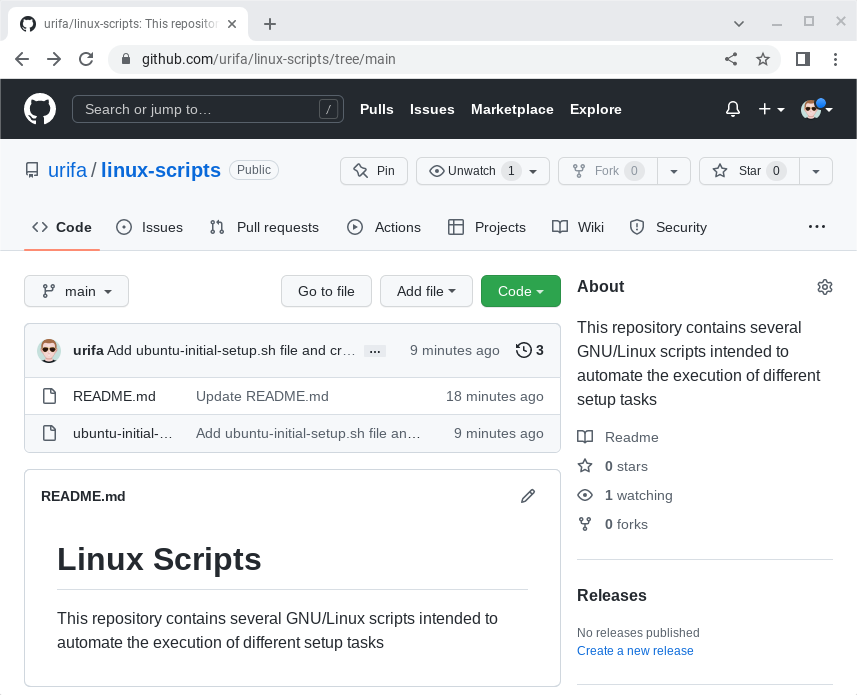Viewport: 857px width, 695px height.
Task: Switch to the Pull requests tab
Action: click(x=264, y=227)
